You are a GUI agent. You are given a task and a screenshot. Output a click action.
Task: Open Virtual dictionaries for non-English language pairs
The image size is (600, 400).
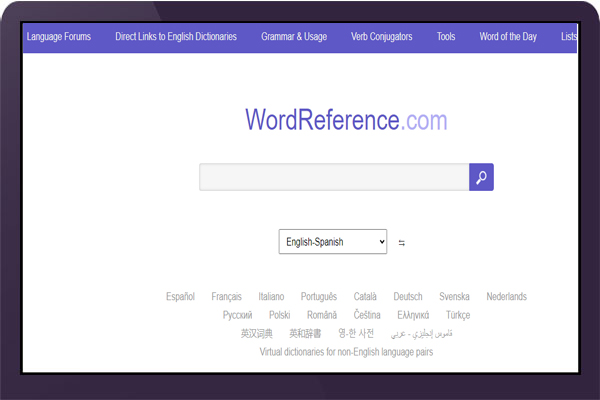(x=346, y=352)
